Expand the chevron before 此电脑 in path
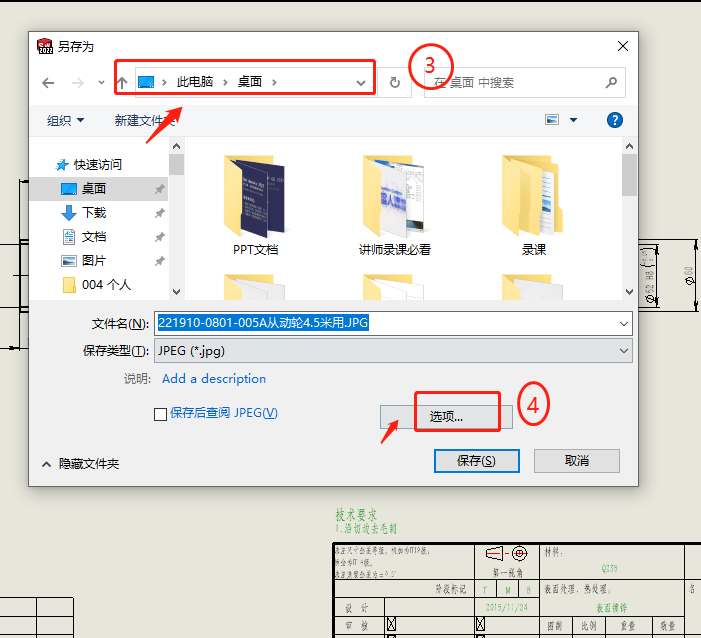 (165, 82)
